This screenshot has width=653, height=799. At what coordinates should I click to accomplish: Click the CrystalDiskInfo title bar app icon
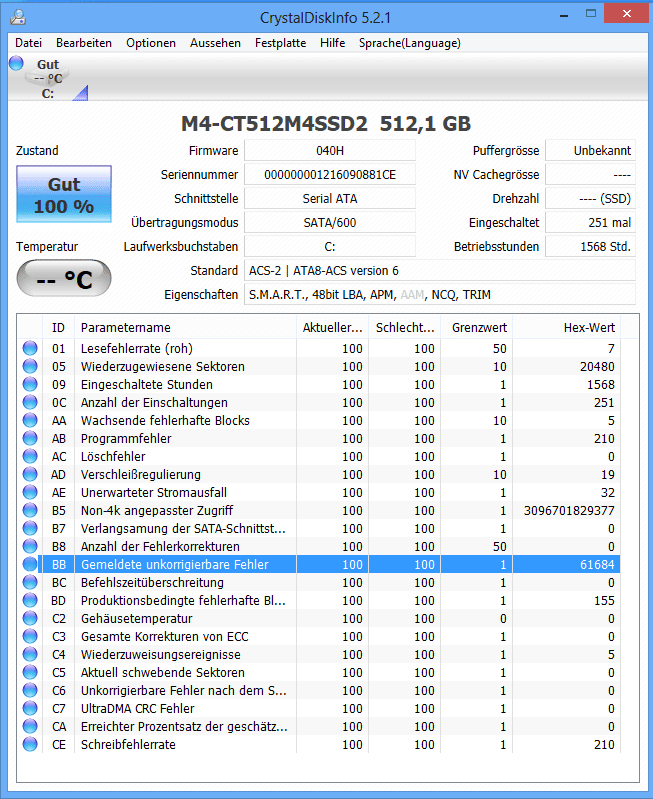click(x=18, y=18)
